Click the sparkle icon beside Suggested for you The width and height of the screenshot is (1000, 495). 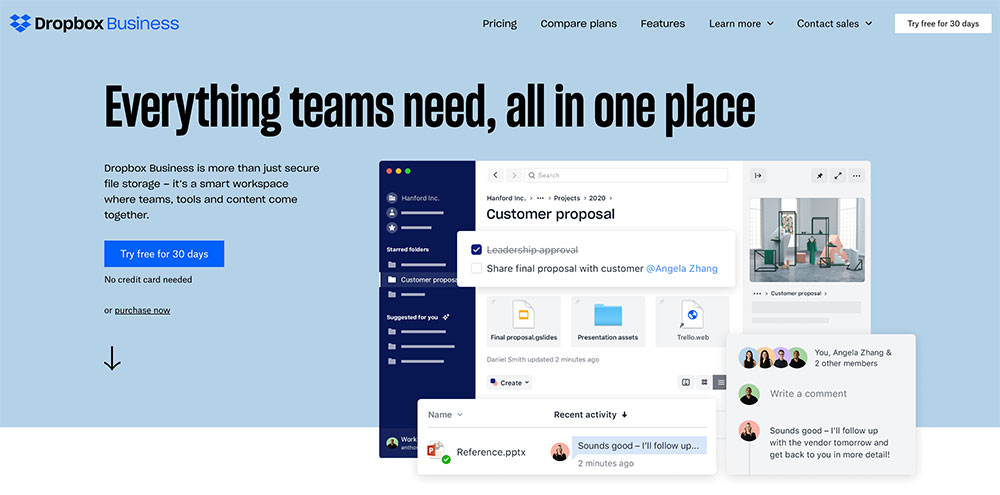446,316
